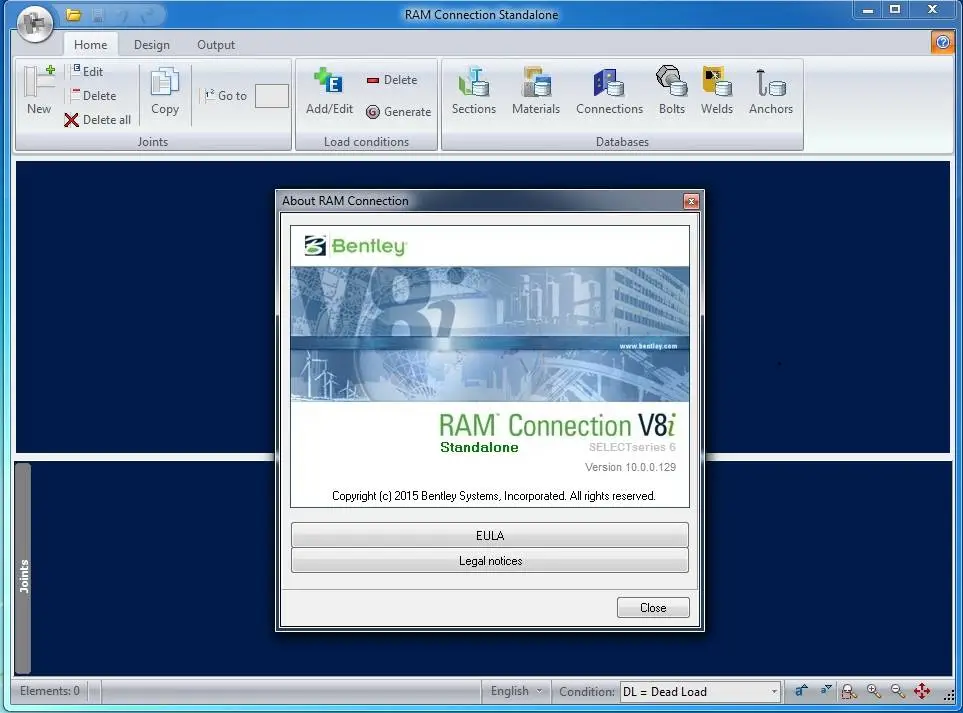This screenshot has width=963, height=713.
Task: Click the Go to button
Action: point(225,96)
